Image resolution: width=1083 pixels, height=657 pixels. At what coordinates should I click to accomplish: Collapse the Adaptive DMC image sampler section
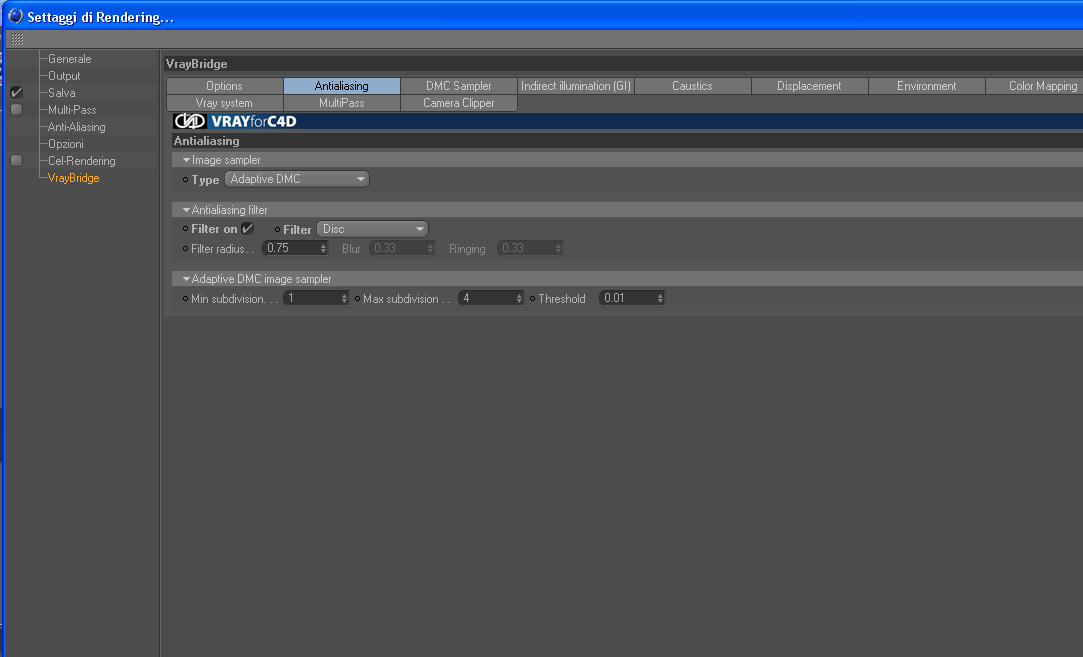(186, 279)
